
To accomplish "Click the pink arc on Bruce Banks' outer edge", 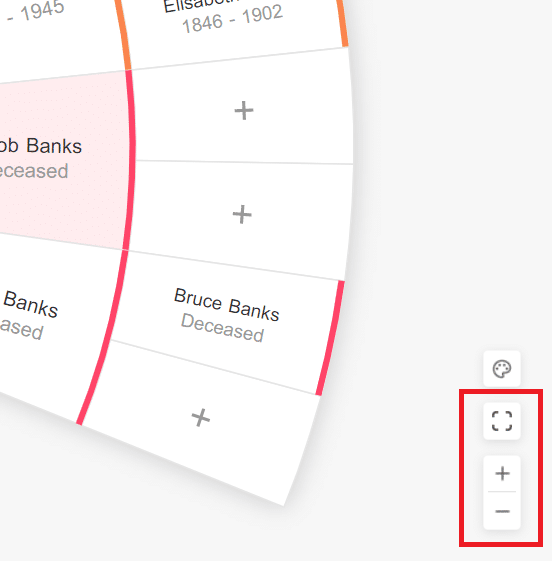I will (331, 338).
